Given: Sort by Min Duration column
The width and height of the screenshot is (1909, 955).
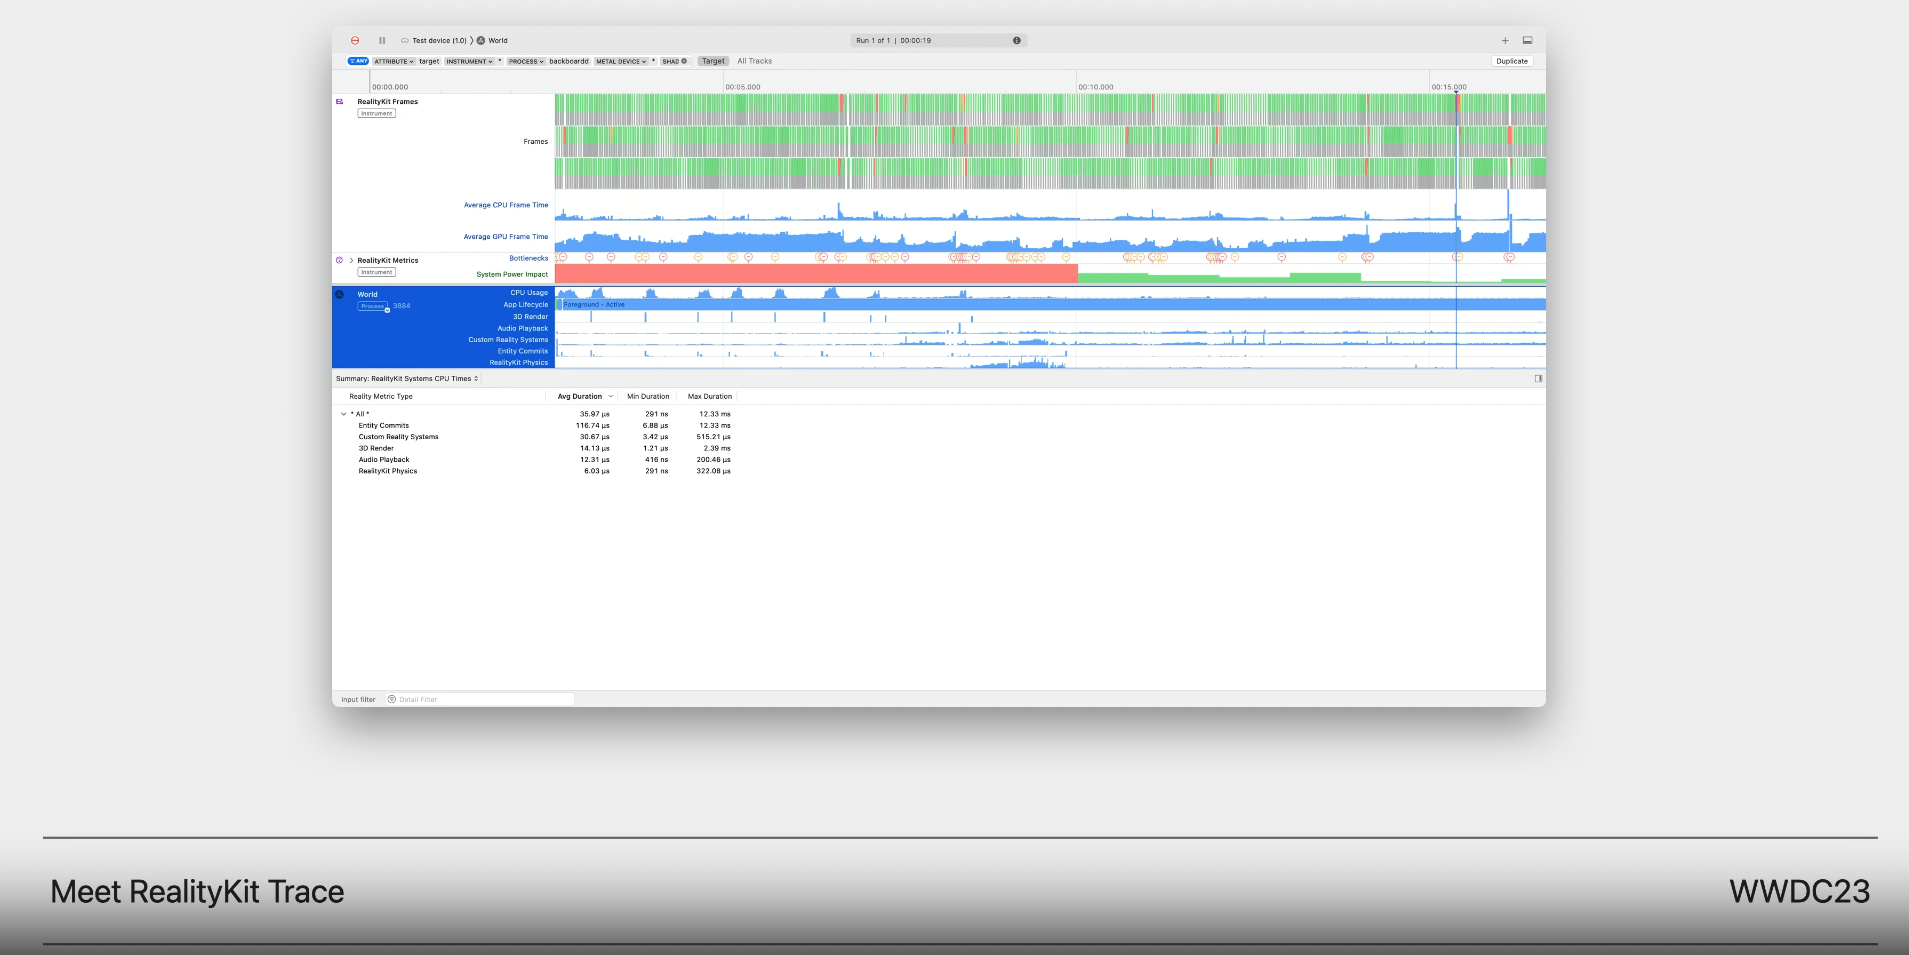Looking at the screenshot, I should point(648,397).
